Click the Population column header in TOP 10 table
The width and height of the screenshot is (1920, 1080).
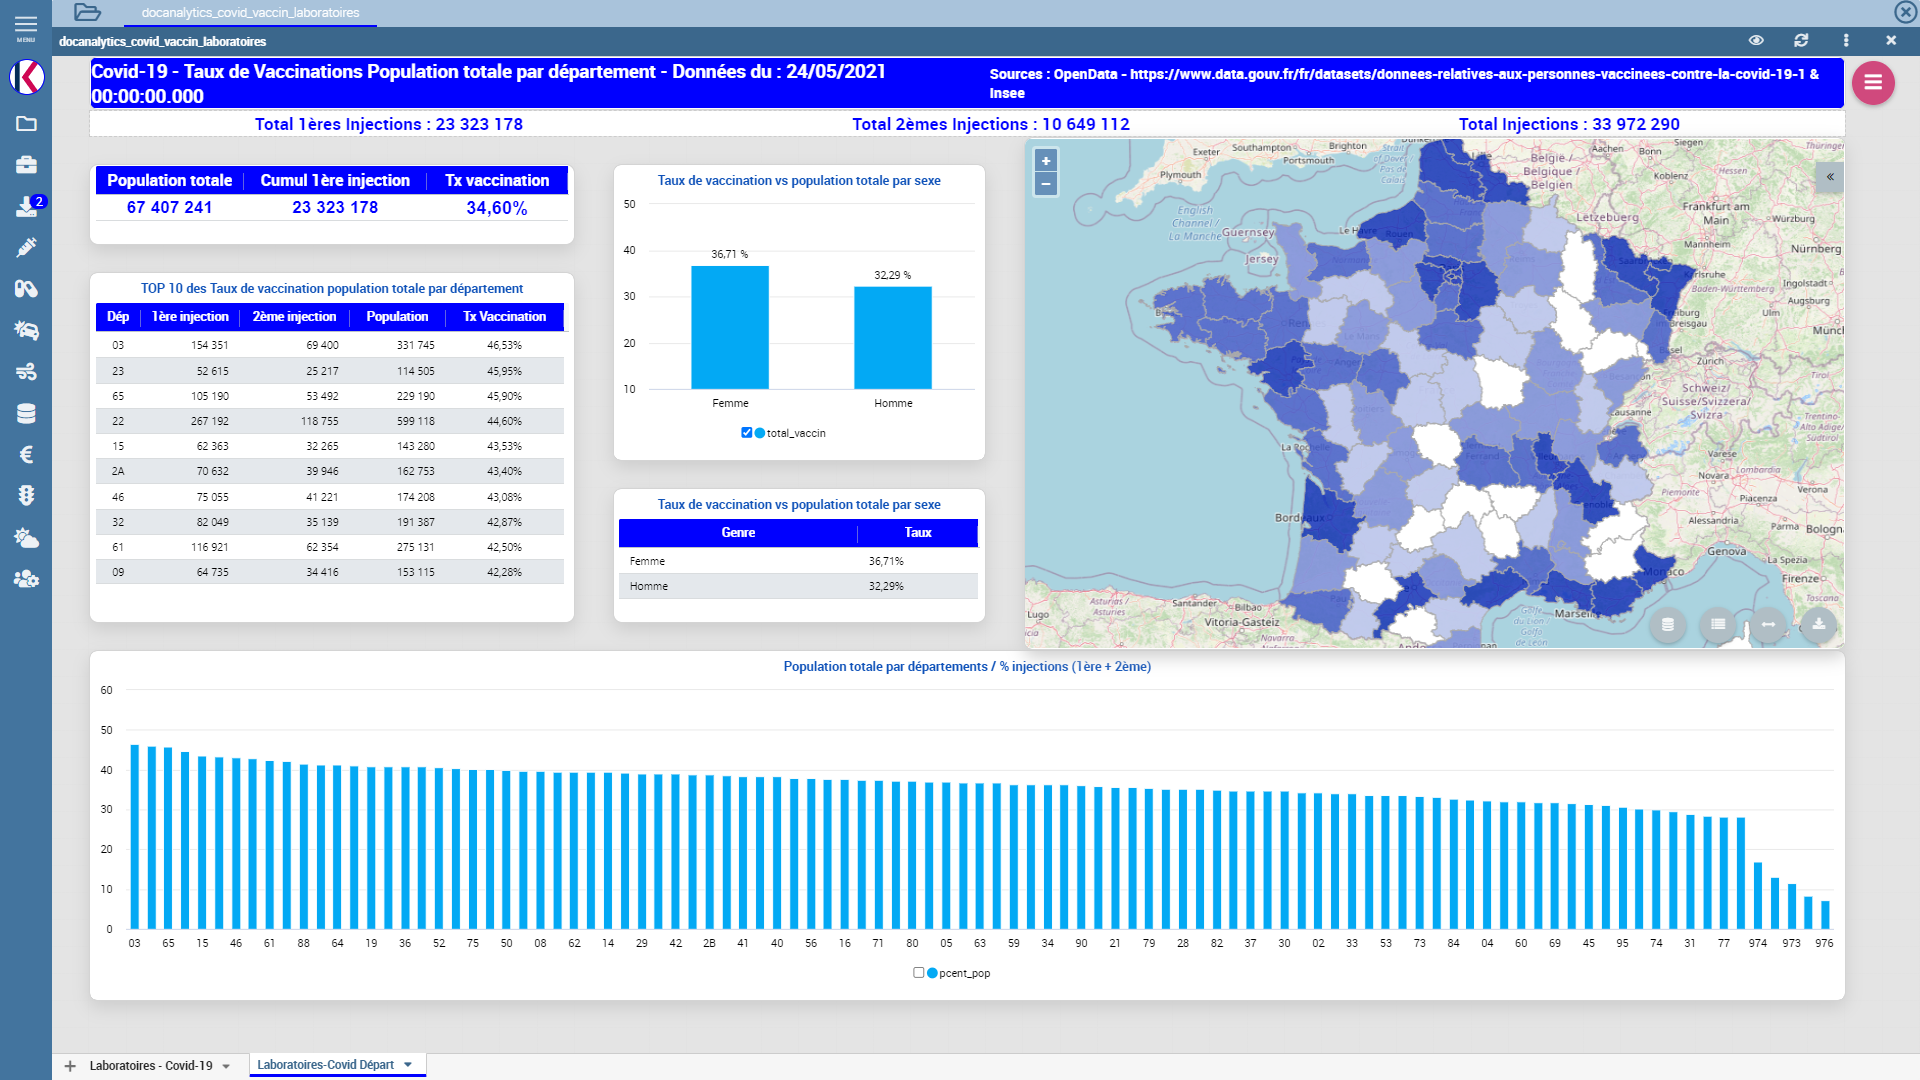coord(397,317)
